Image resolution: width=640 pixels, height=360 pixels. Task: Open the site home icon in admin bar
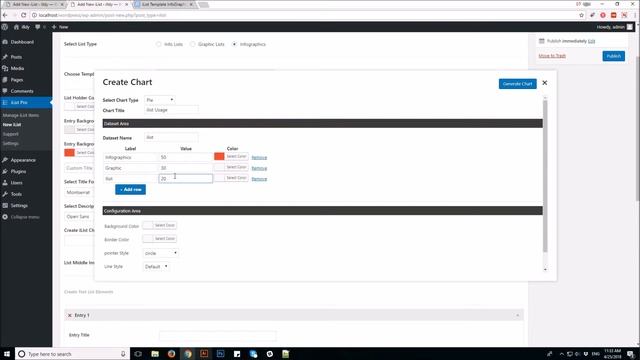coord(16,27)
